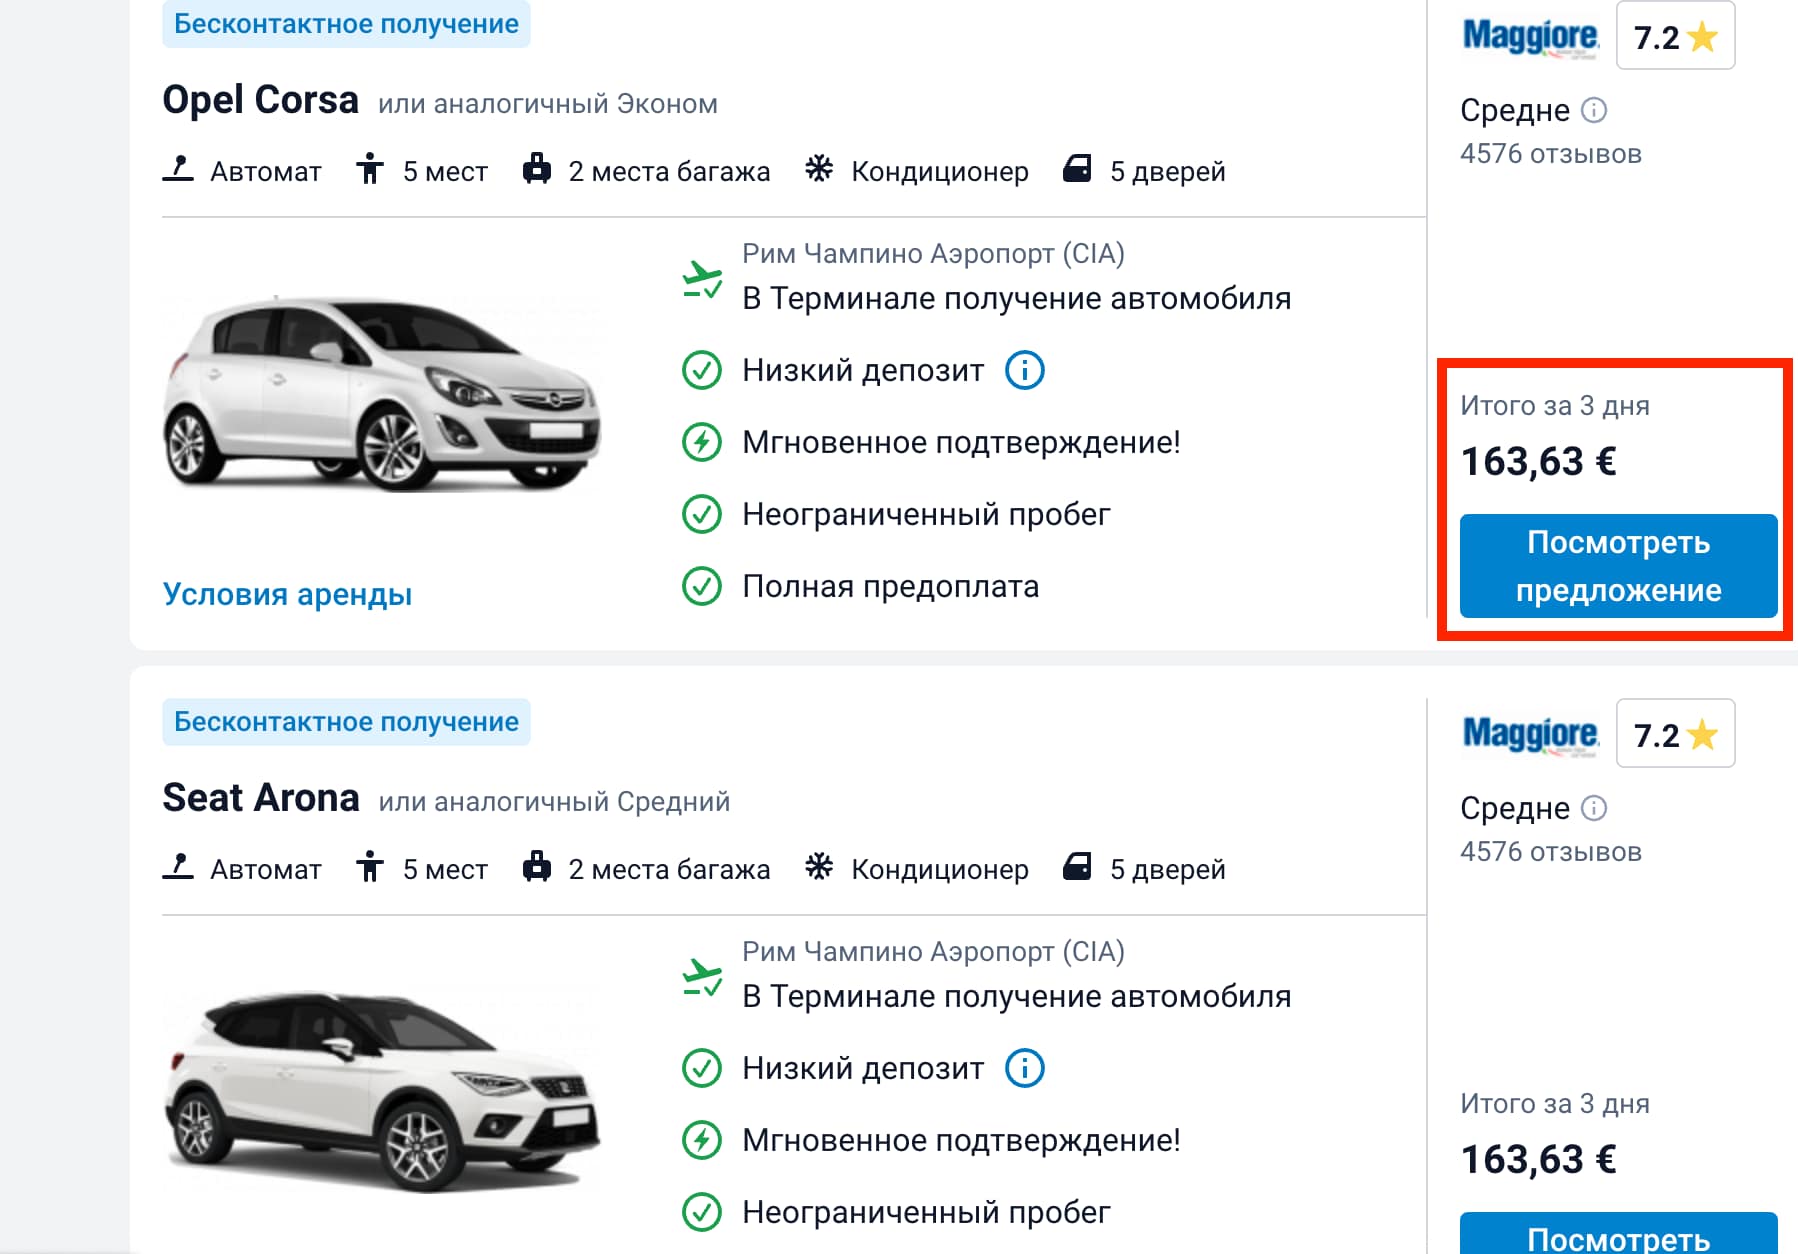Viewport: 1798px width, 1254px height.
Task: Click seat passenger icon for Opel Corsa
Action: [x=370, y=169]
